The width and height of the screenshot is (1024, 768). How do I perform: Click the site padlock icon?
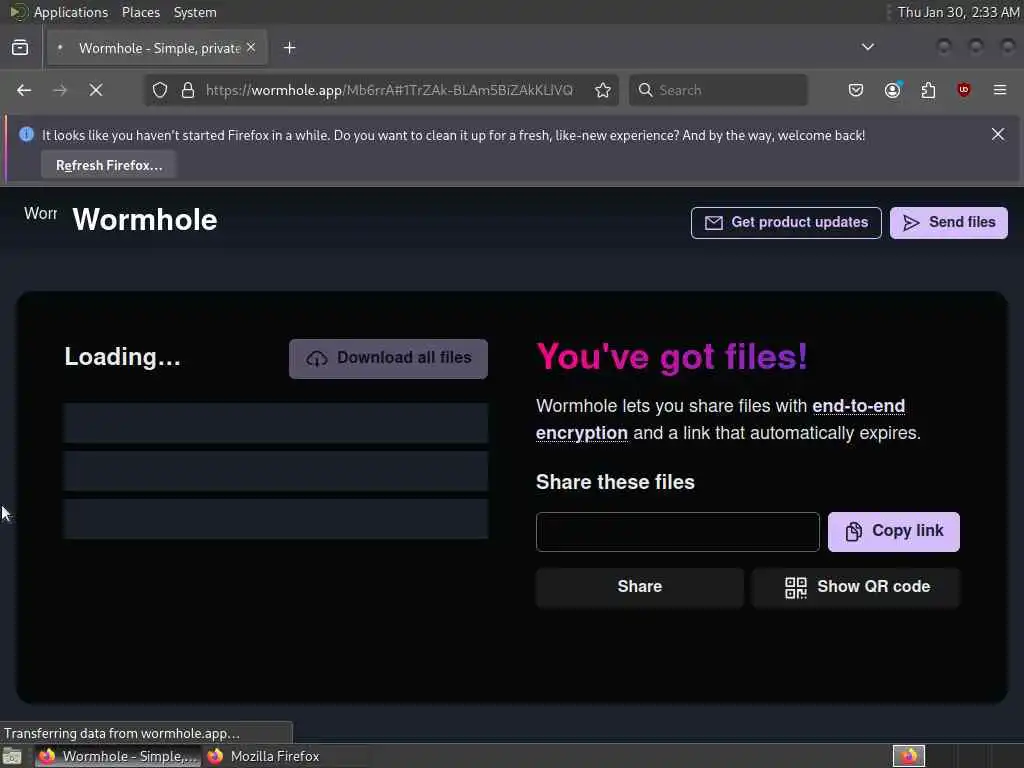188,90
